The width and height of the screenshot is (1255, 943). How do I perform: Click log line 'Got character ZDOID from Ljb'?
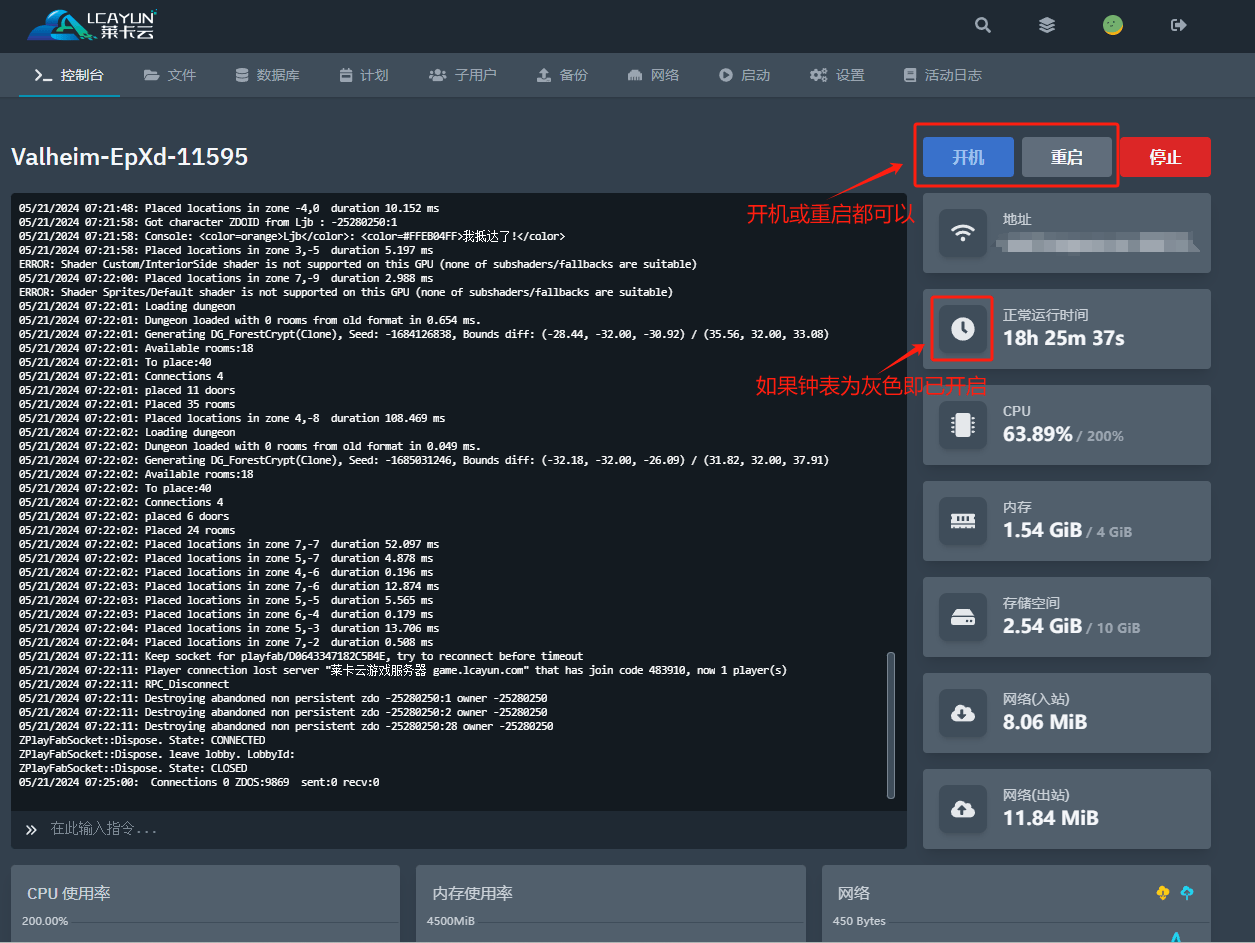tap(208, 222)
